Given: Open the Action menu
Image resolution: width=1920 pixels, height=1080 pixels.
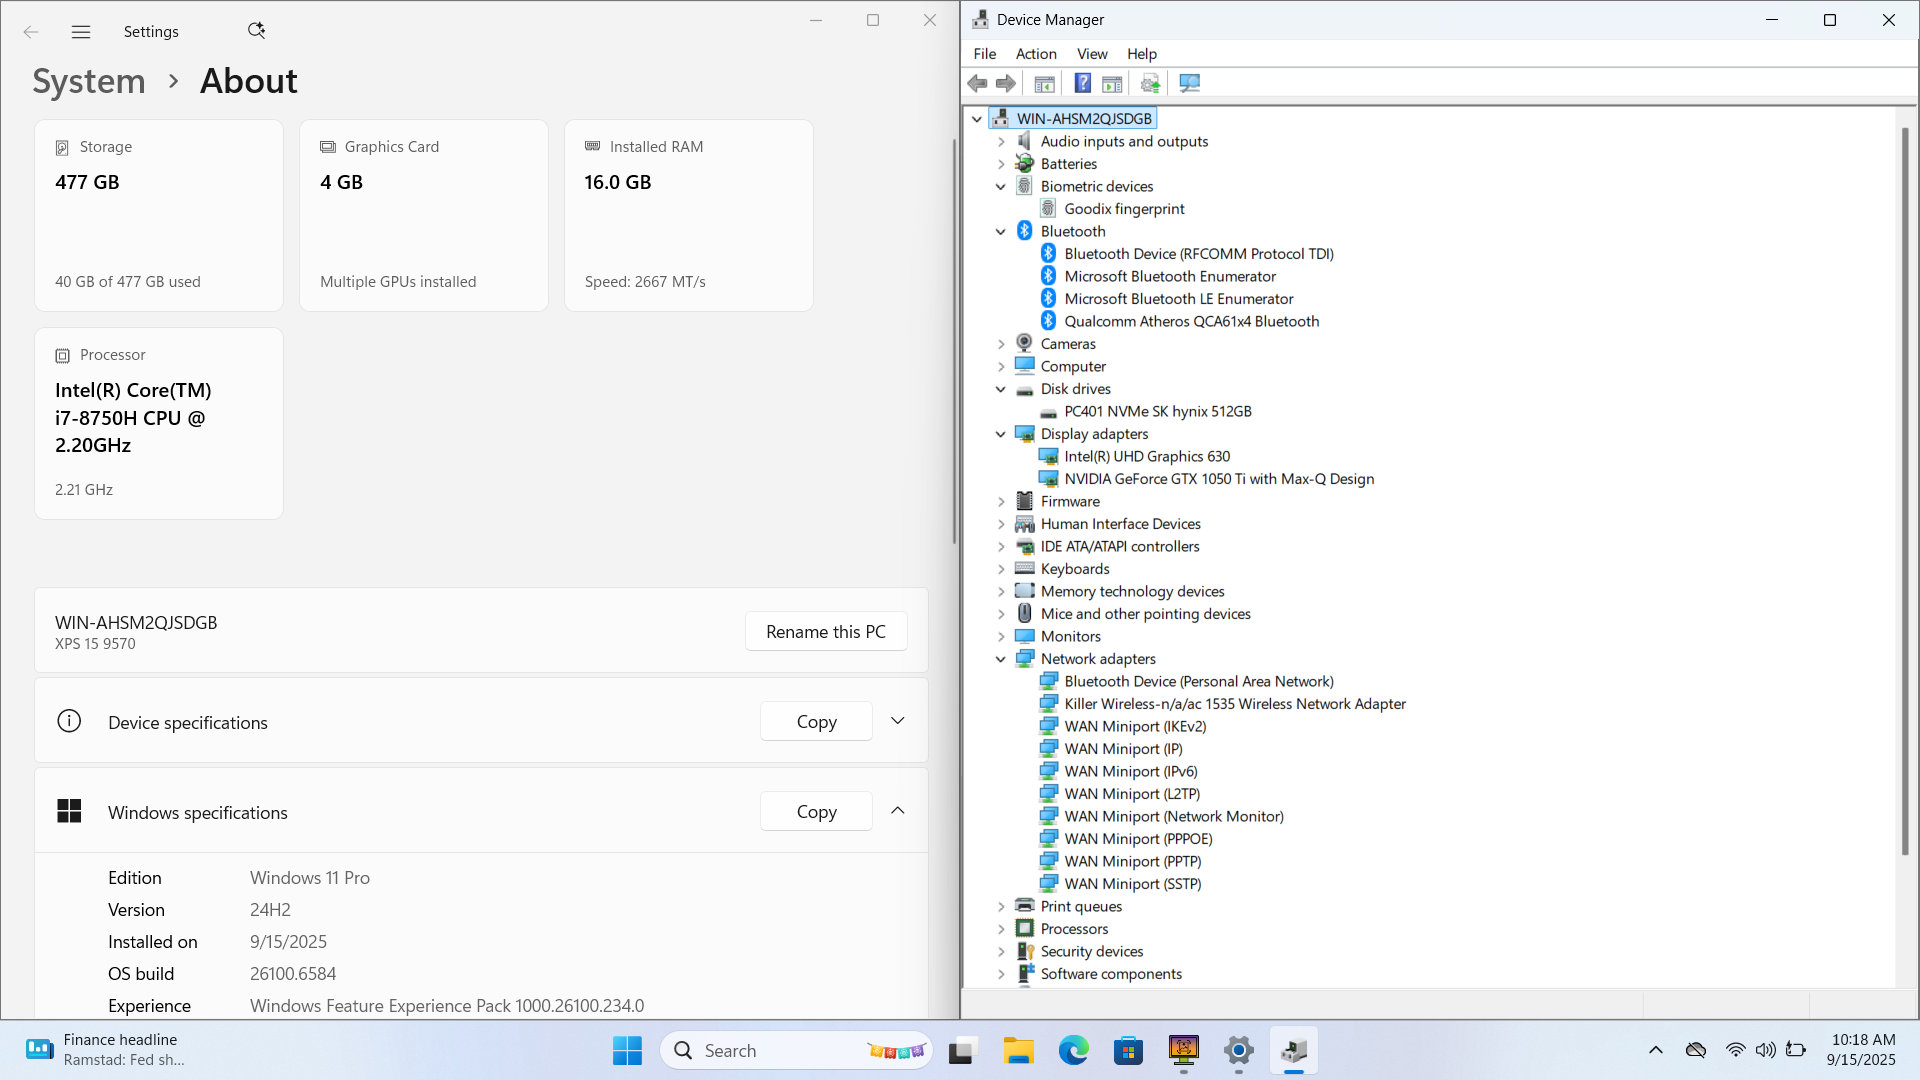Looking at the screenshot, I should point(1035,54).
